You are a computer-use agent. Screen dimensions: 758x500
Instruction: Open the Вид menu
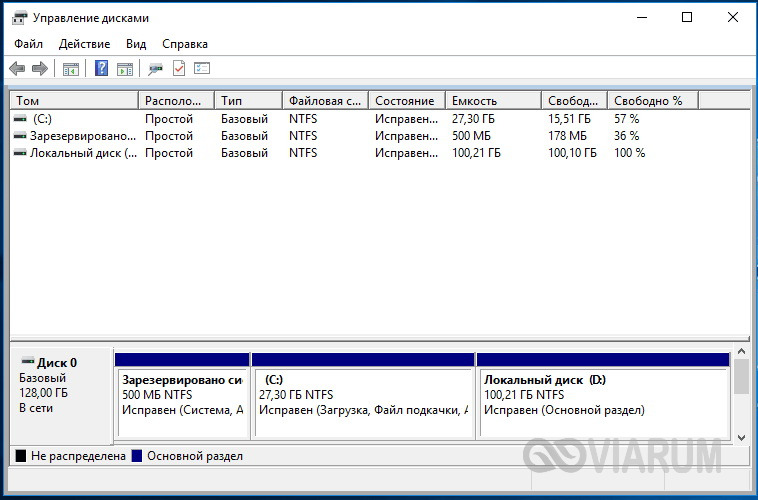[x=136, y=44]
